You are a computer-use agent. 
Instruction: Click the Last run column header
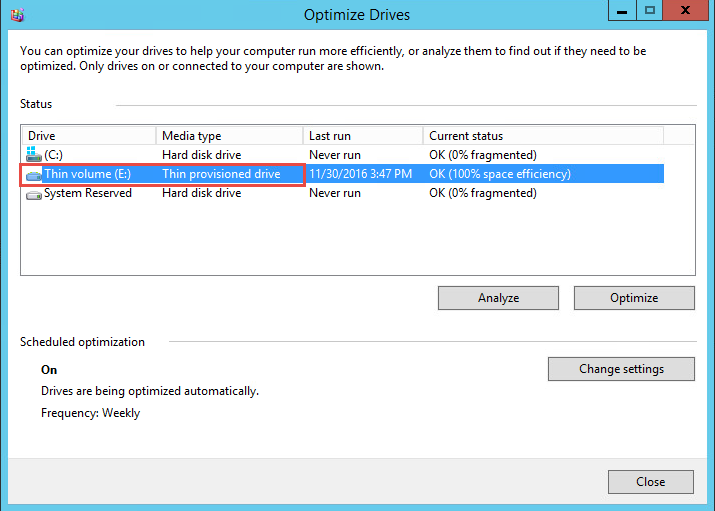(363, 135)
